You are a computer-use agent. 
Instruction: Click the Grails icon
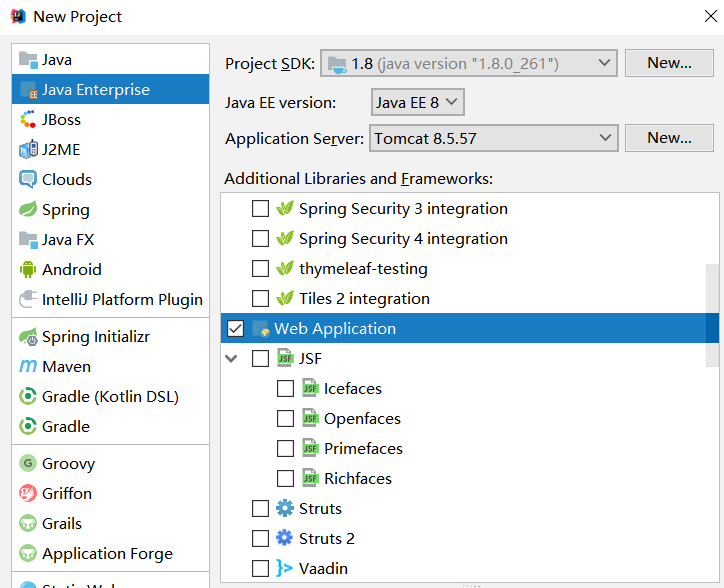tap(28, 523)
